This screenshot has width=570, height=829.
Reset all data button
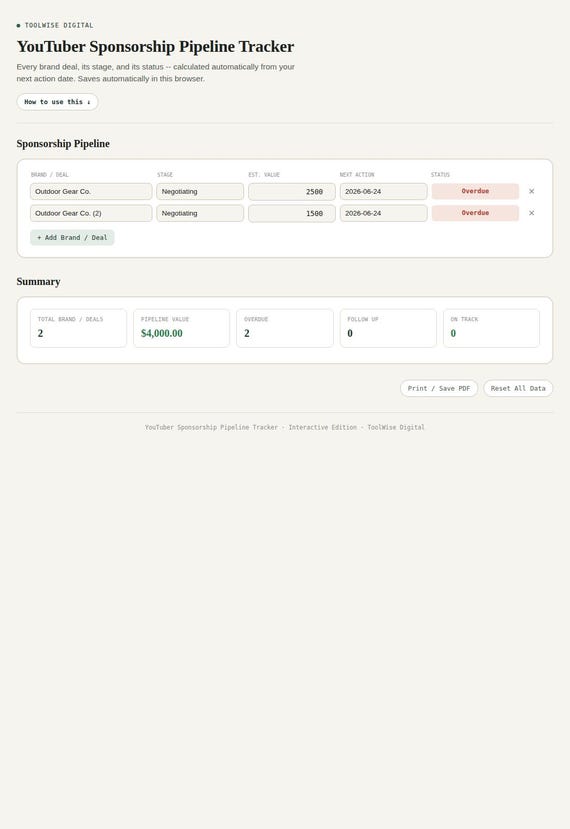(518, 389)
